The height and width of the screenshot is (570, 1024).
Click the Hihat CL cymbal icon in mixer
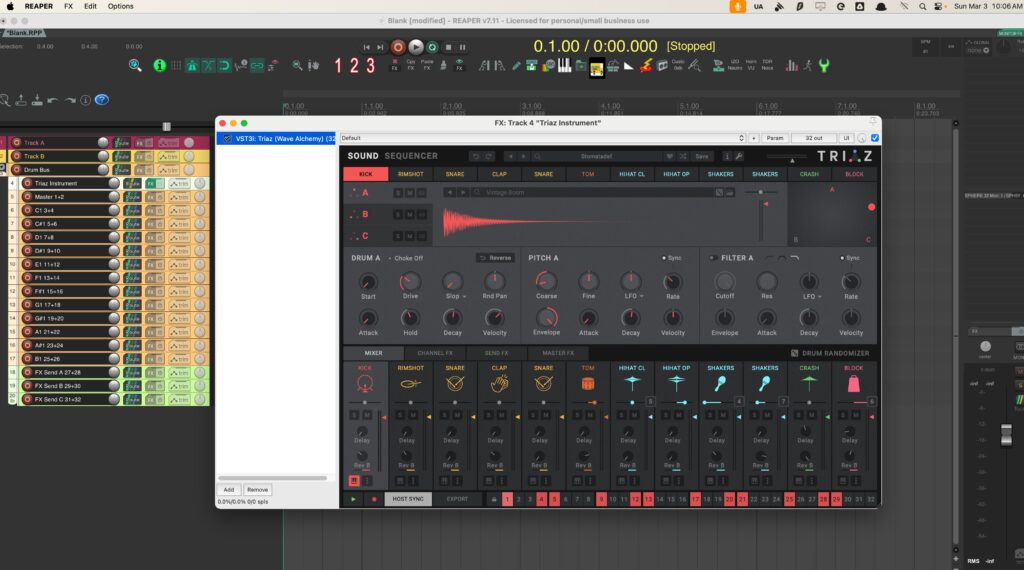click(x=632, y=383)
